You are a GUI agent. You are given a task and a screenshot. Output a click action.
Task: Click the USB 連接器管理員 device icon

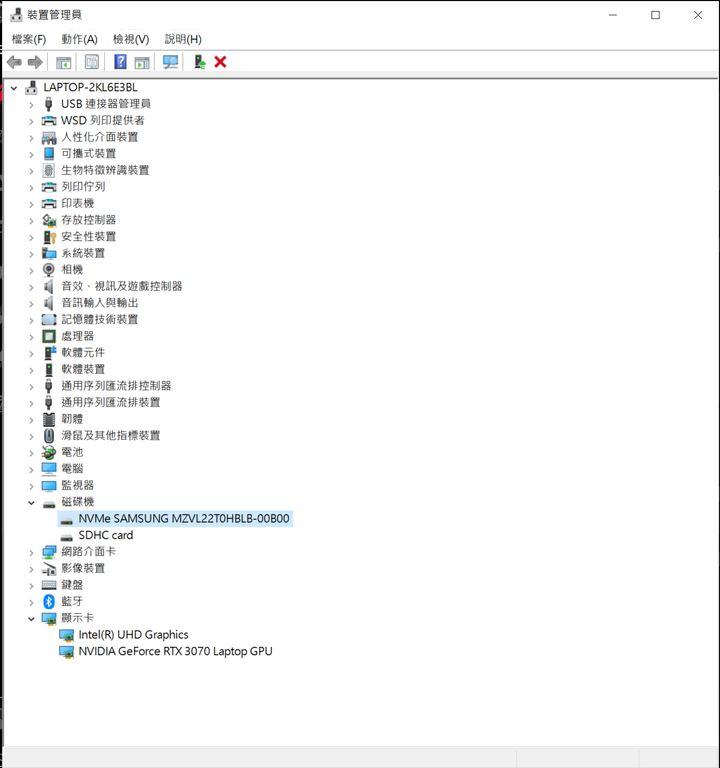pos(48,104)
